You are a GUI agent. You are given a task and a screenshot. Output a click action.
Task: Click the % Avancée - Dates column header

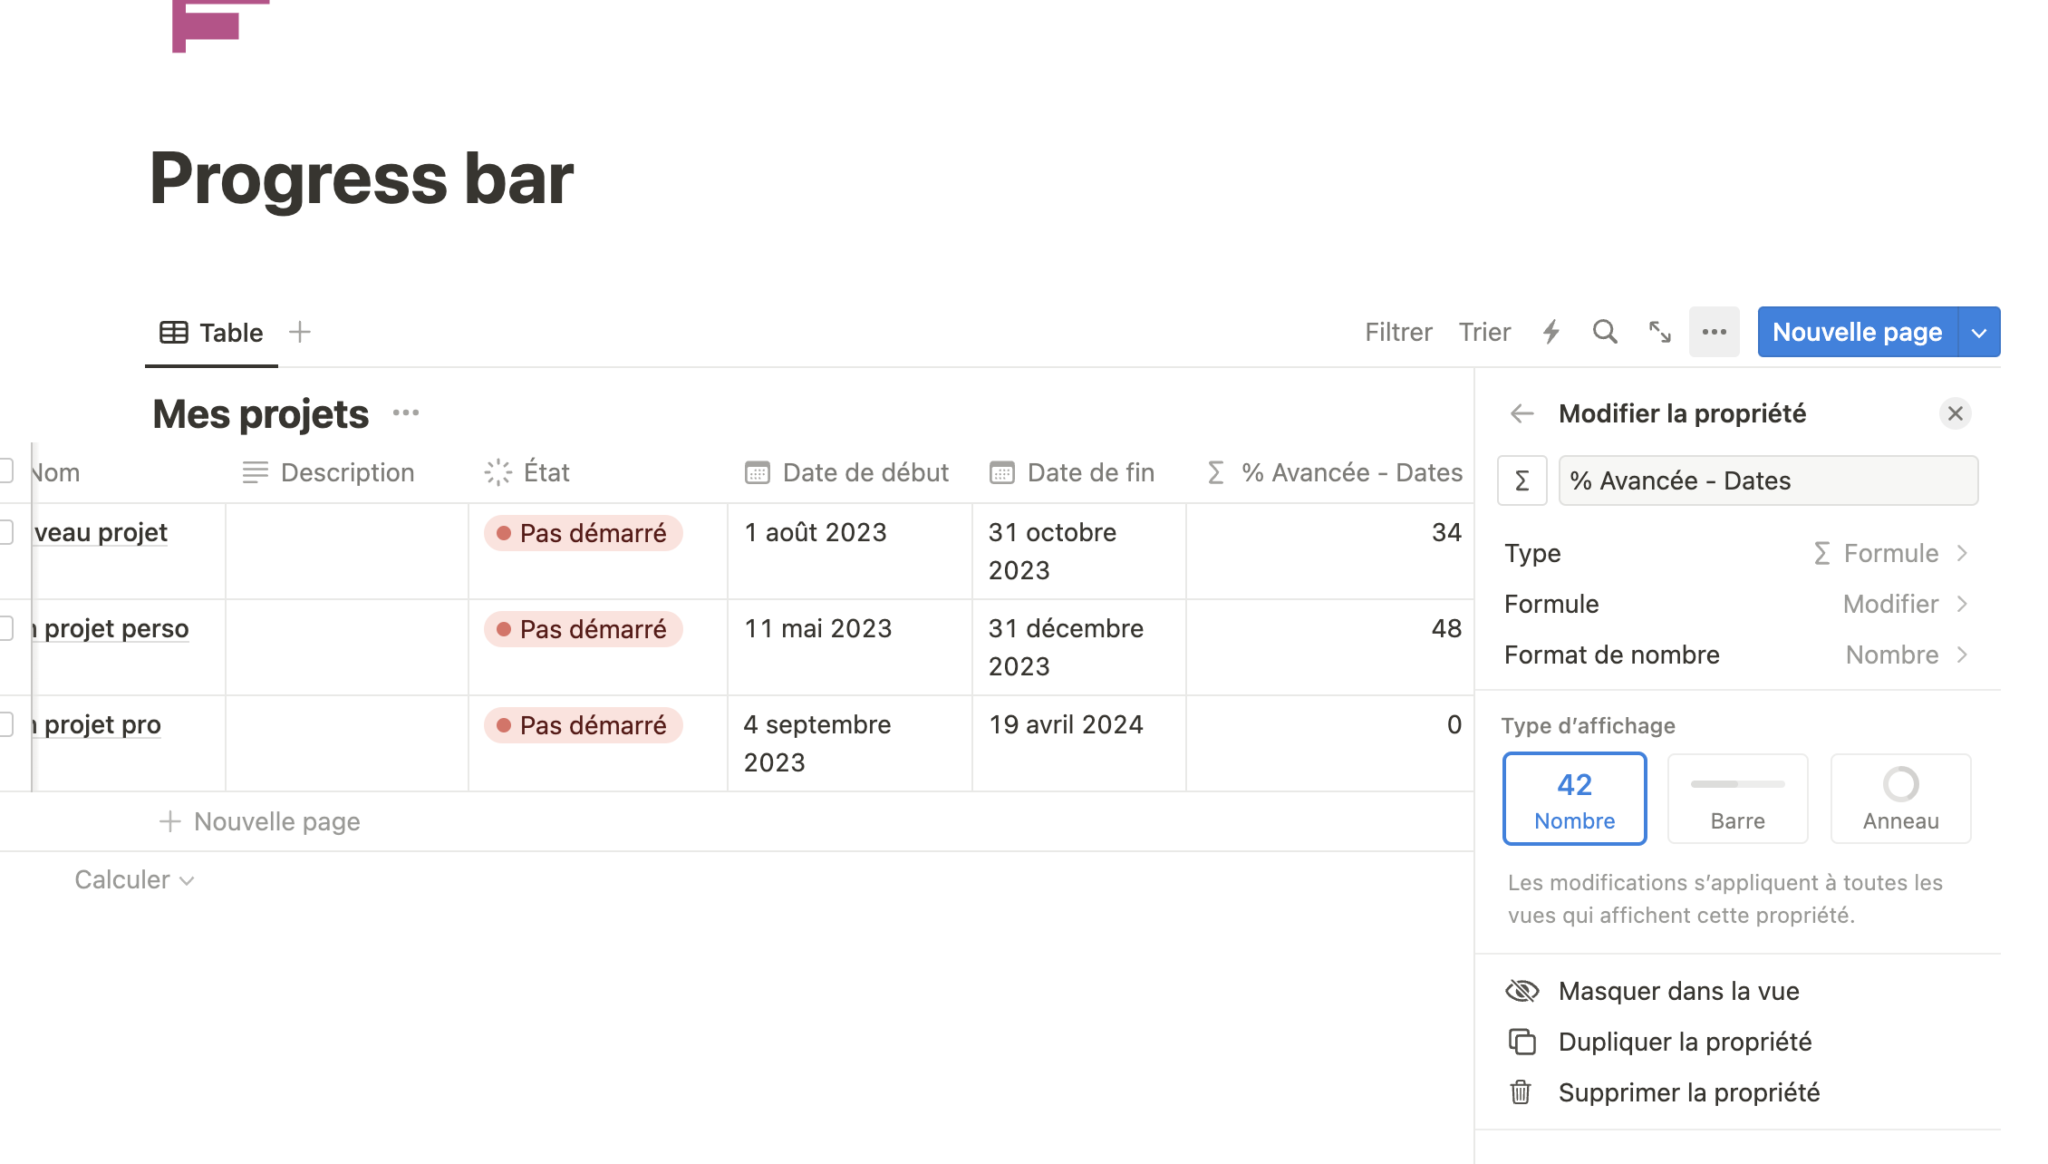click(1330, 472)
